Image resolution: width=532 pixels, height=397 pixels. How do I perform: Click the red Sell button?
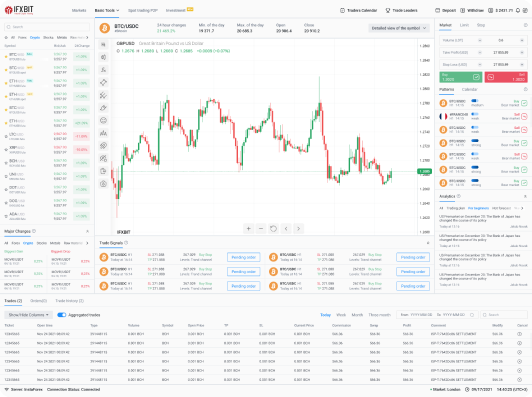pyautogui.click(x=506, y=77)
